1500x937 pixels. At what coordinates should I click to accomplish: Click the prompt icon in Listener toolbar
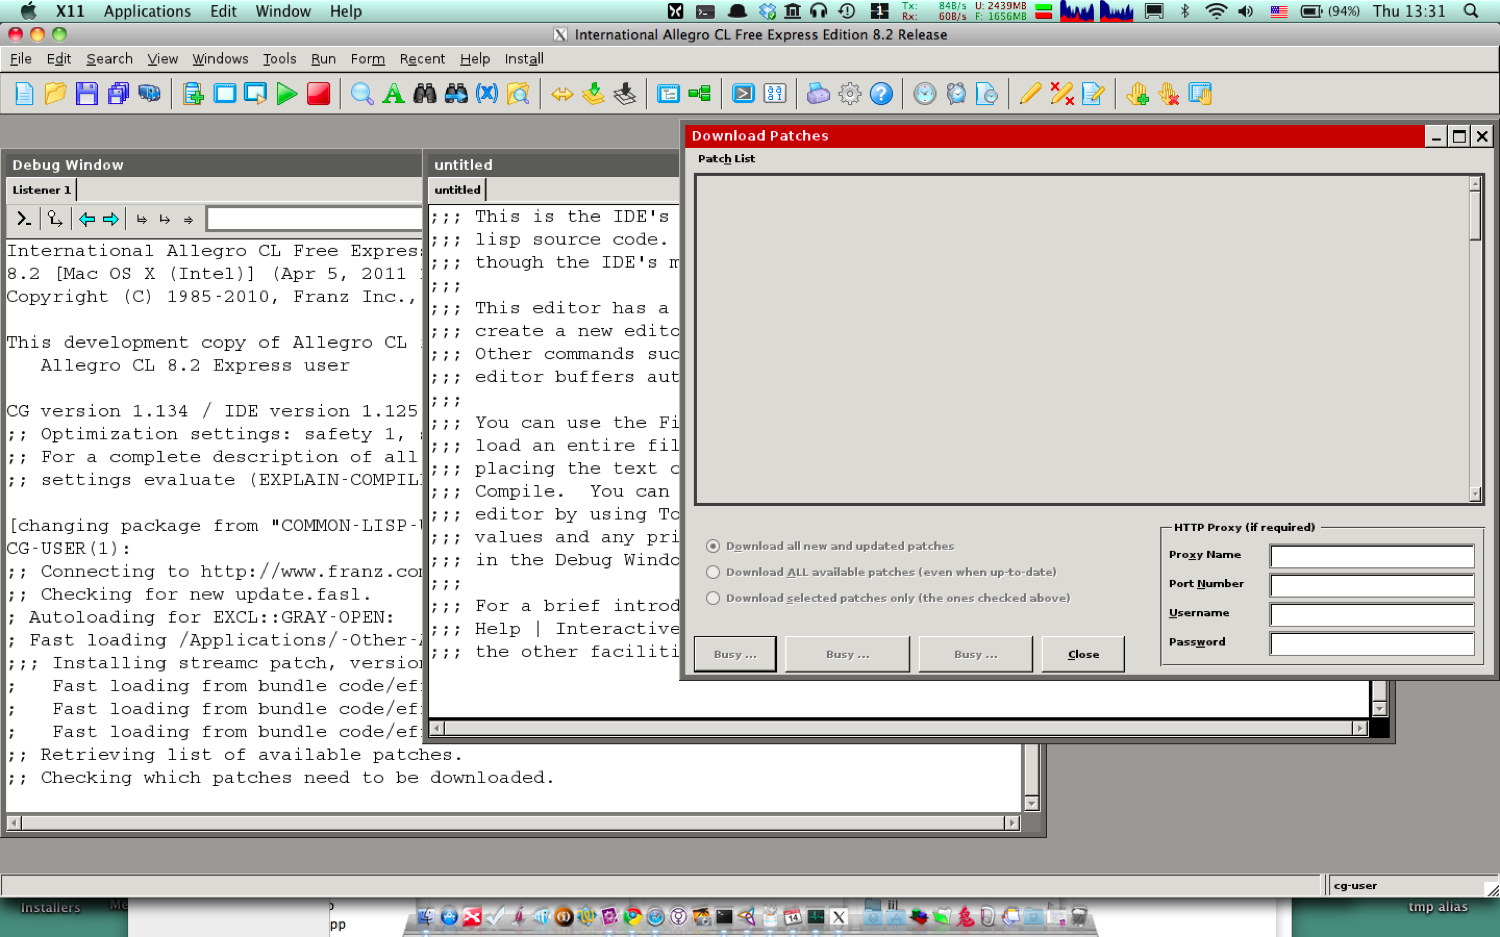click(24, 219)
